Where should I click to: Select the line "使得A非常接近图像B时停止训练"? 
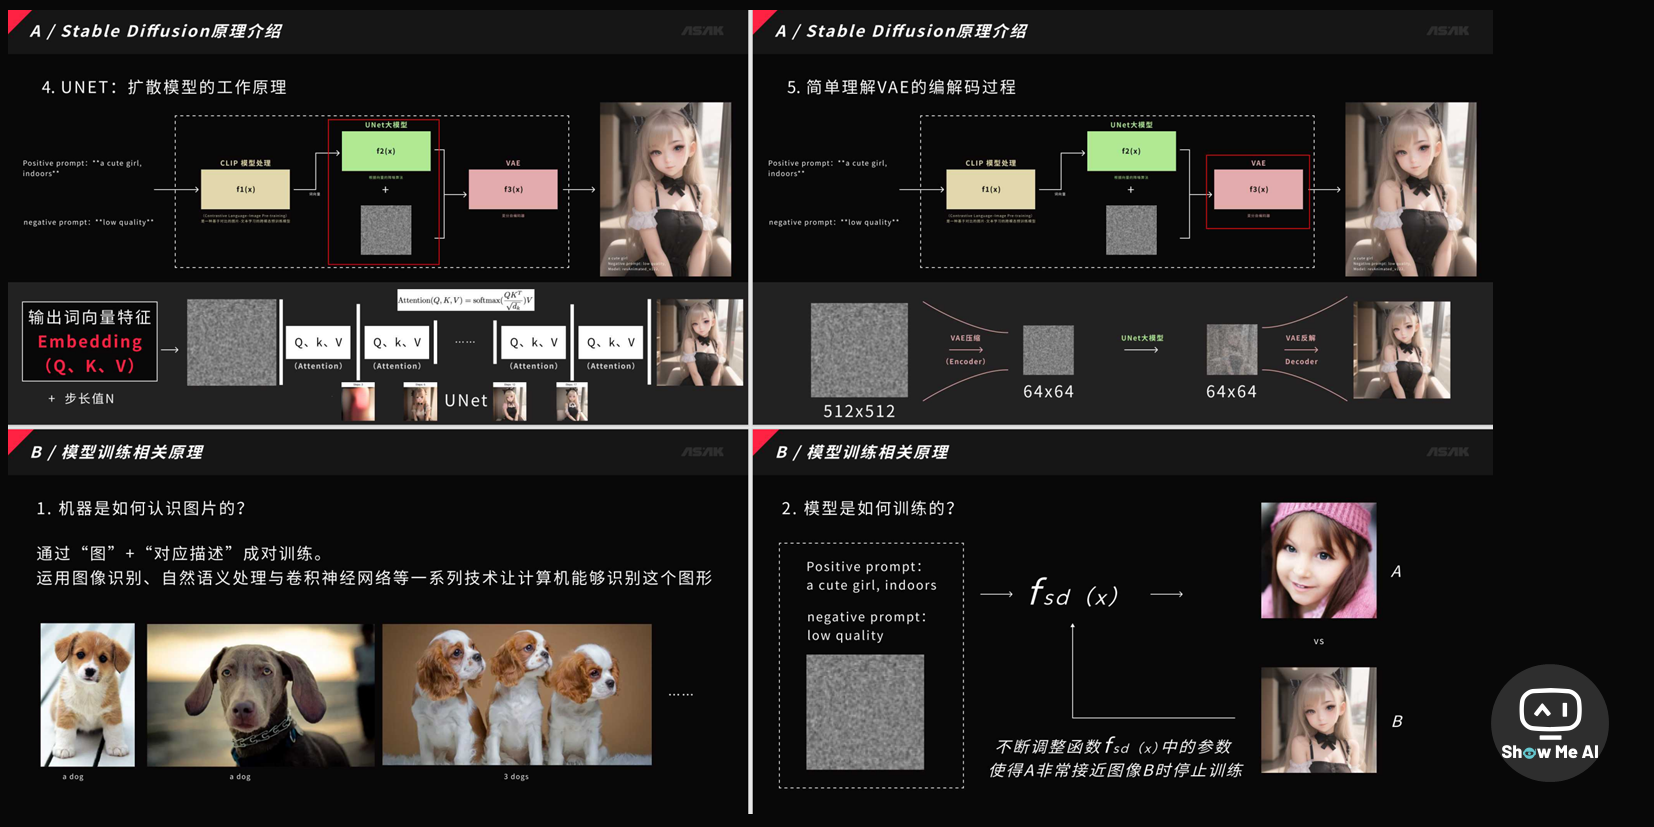[1115, 770]
